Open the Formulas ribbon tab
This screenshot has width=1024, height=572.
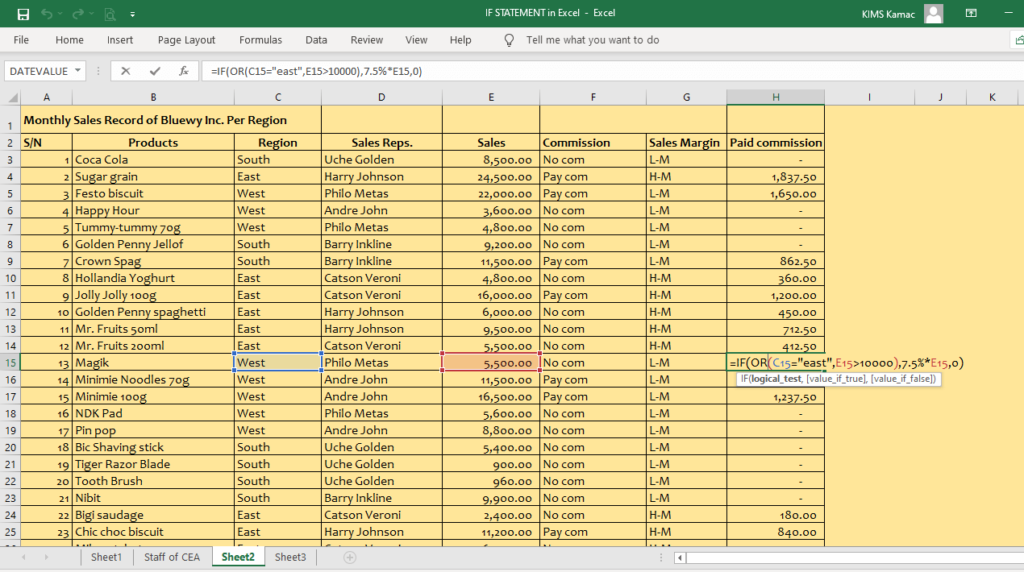(261, 40)
